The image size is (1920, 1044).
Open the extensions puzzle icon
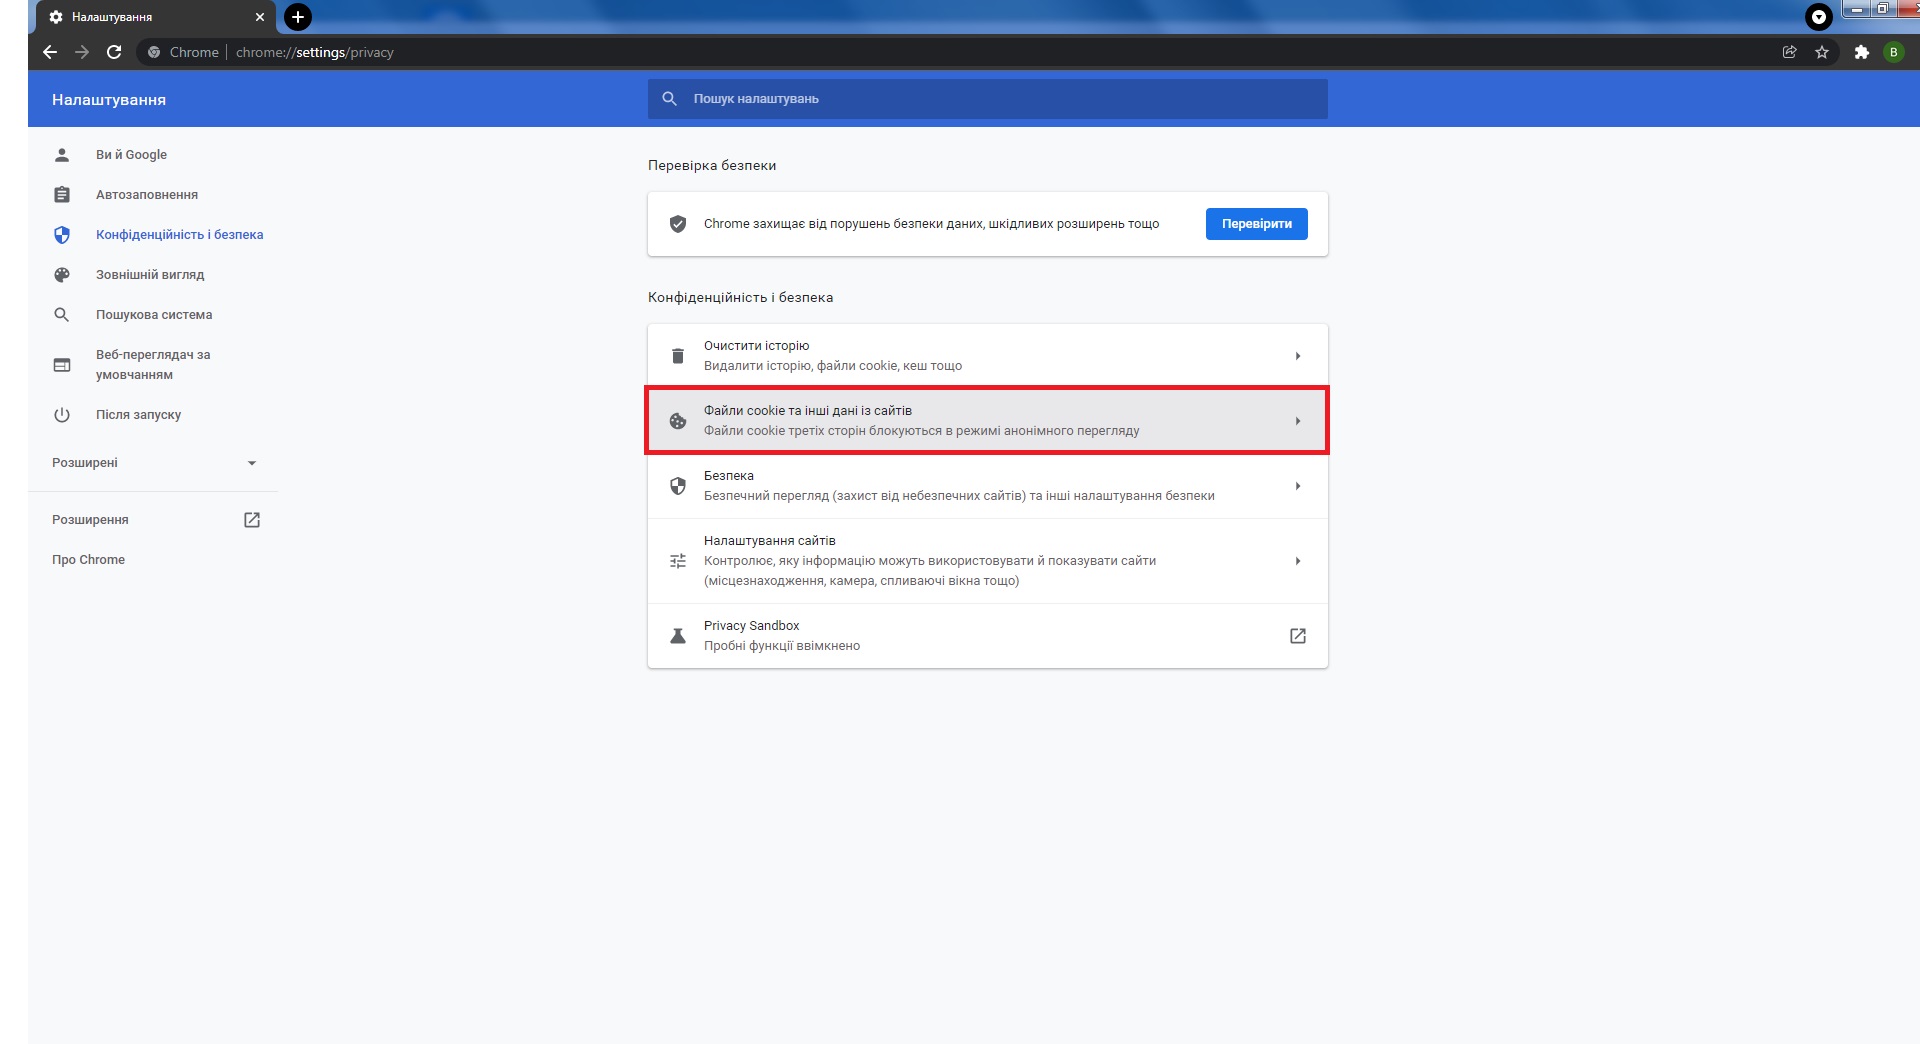coord(1861,52)
